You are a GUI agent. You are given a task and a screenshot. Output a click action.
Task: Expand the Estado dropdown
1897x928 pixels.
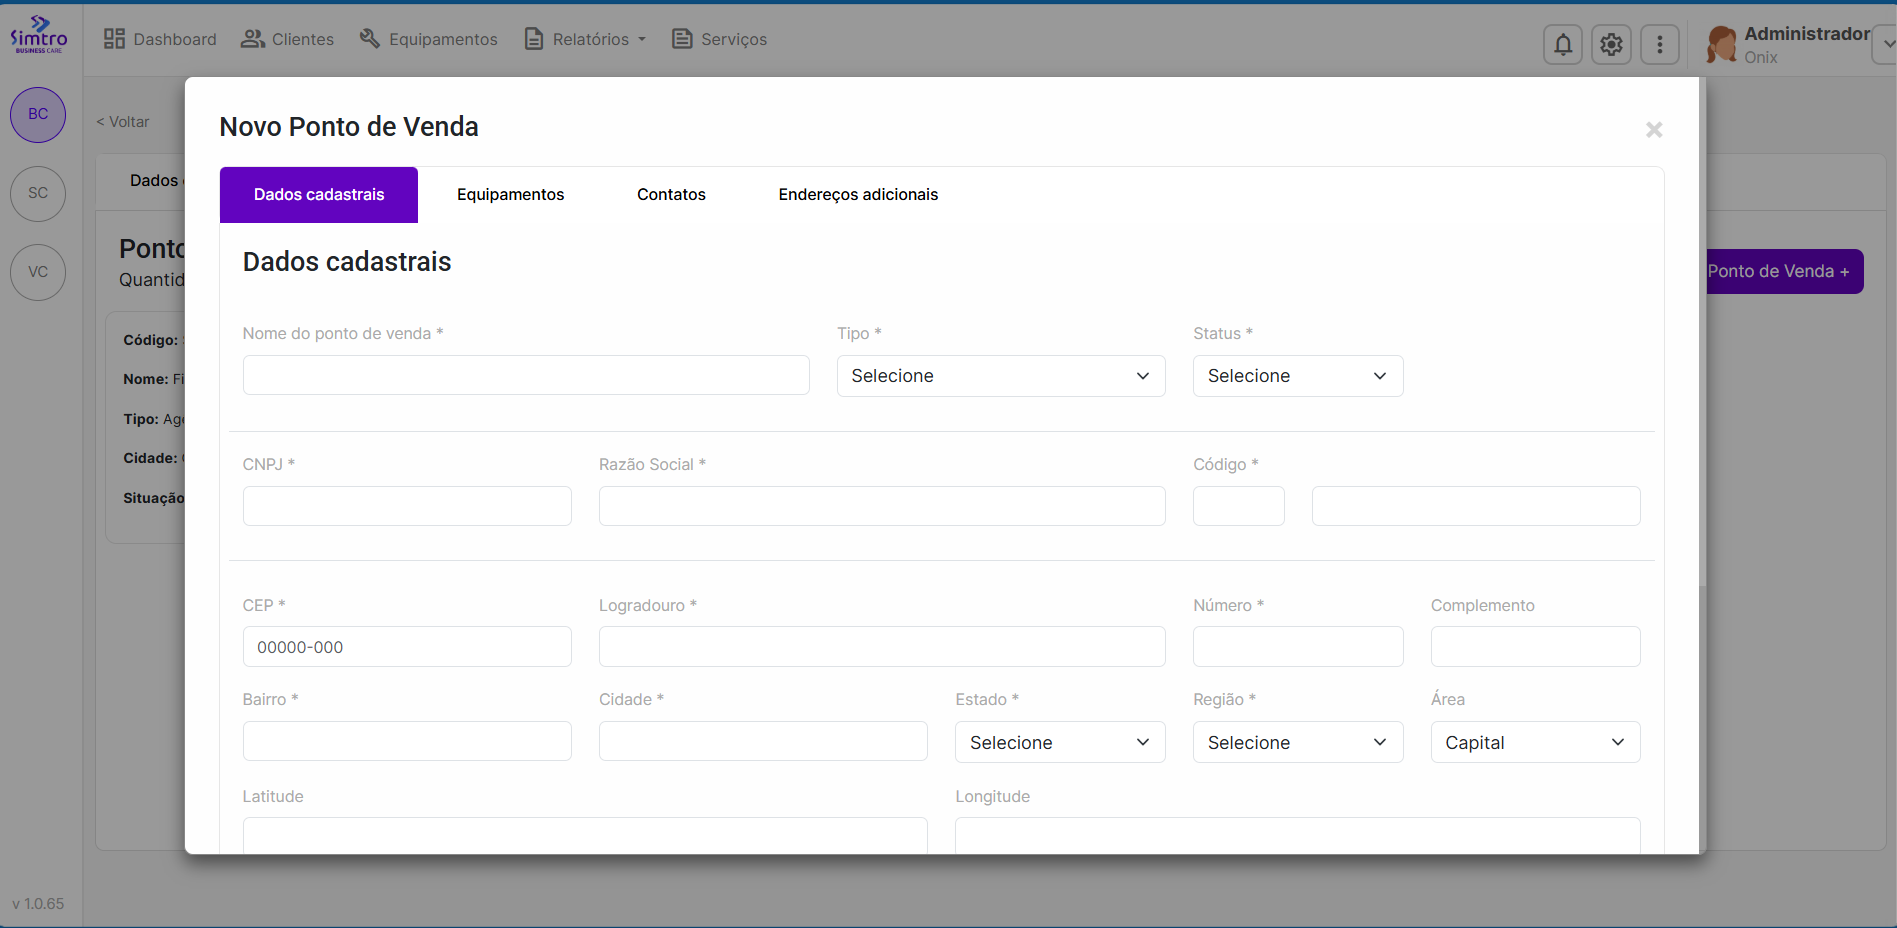[1059, 743]
